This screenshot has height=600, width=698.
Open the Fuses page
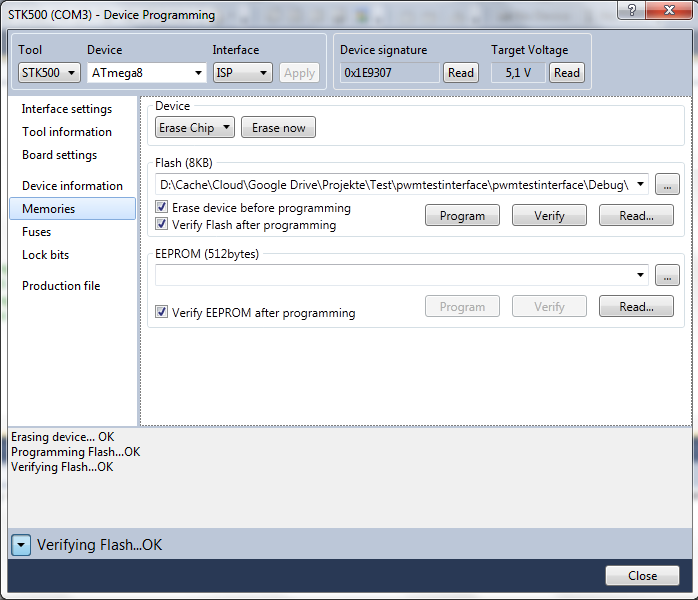click(x=37, y=232)
